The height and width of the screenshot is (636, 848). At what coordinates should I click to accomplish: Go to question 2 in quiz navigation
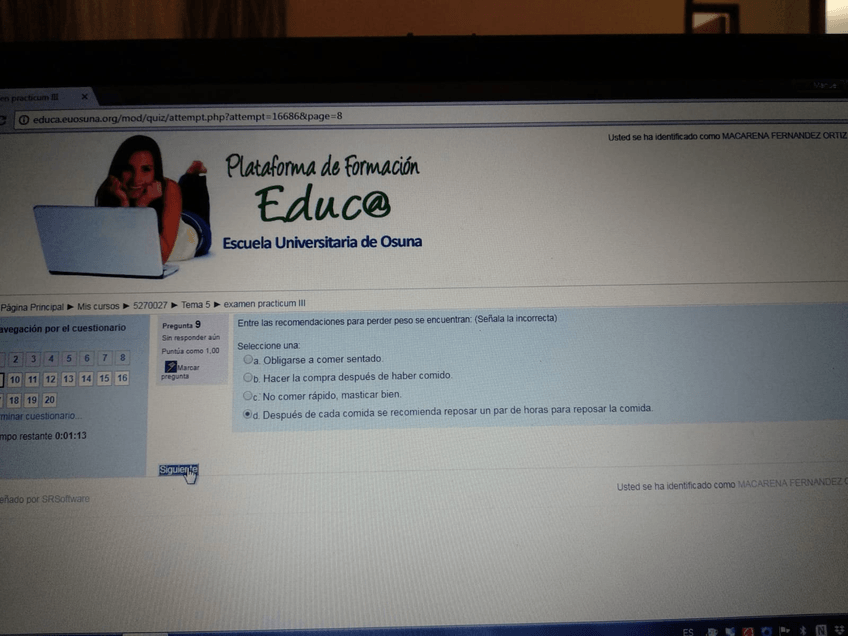(x=16, y=359)
